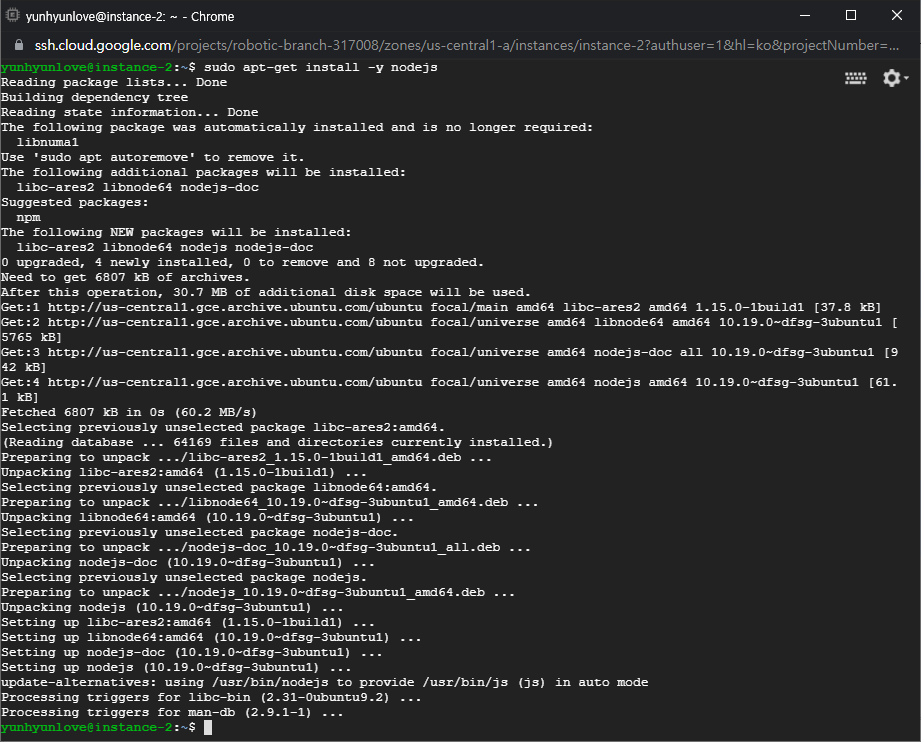The height and width of the screenshot is (742, 921).
Task: Click 'Suggested packages:' line
Action: (x=75, y=203)
